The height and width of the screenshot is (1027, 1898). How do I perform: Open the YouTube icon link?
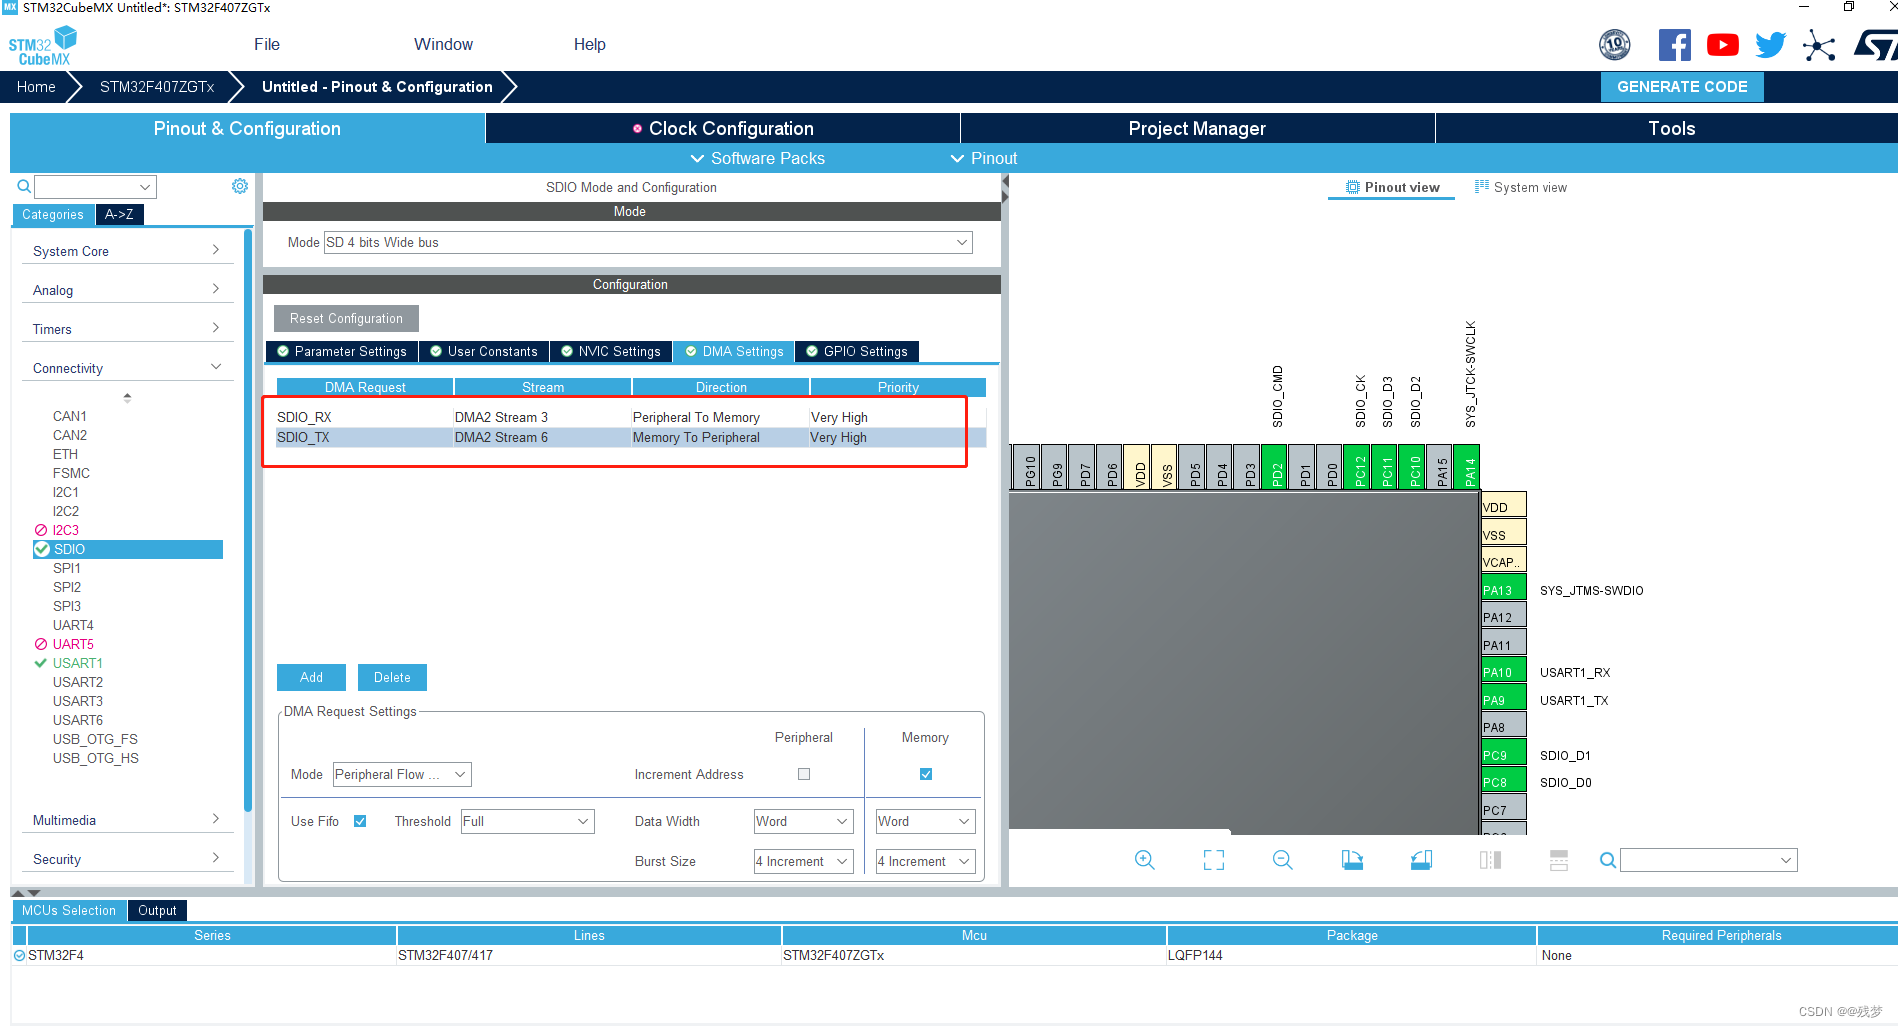pos(1722,45)
